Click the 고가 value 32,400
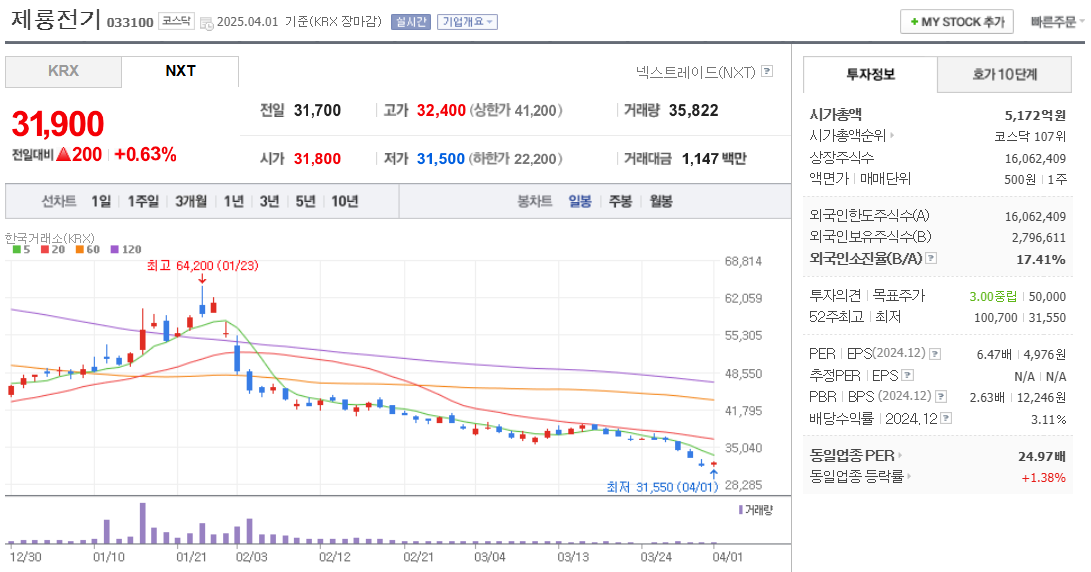1091x572 pixels. 441,111
